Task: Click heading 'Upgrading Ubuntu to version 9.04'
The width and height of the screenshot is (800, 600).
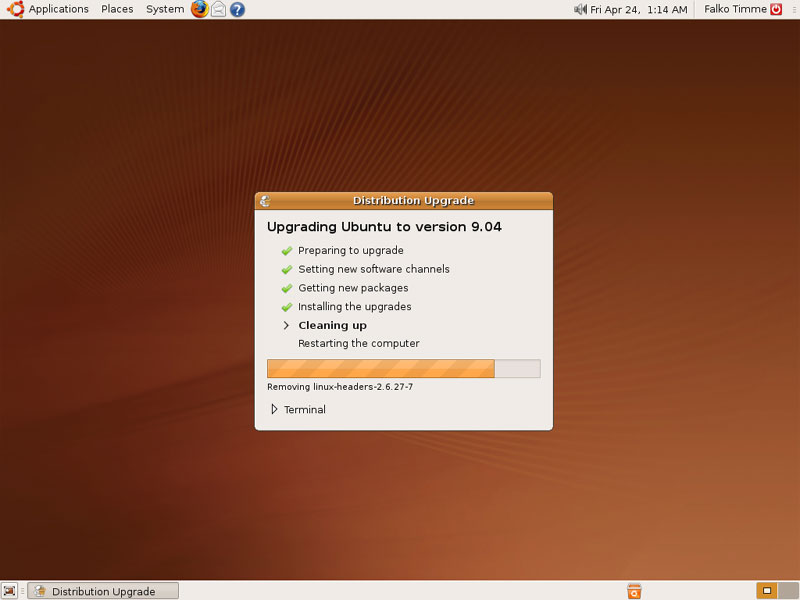Action: pyautogui.click(x=384, y=227)
